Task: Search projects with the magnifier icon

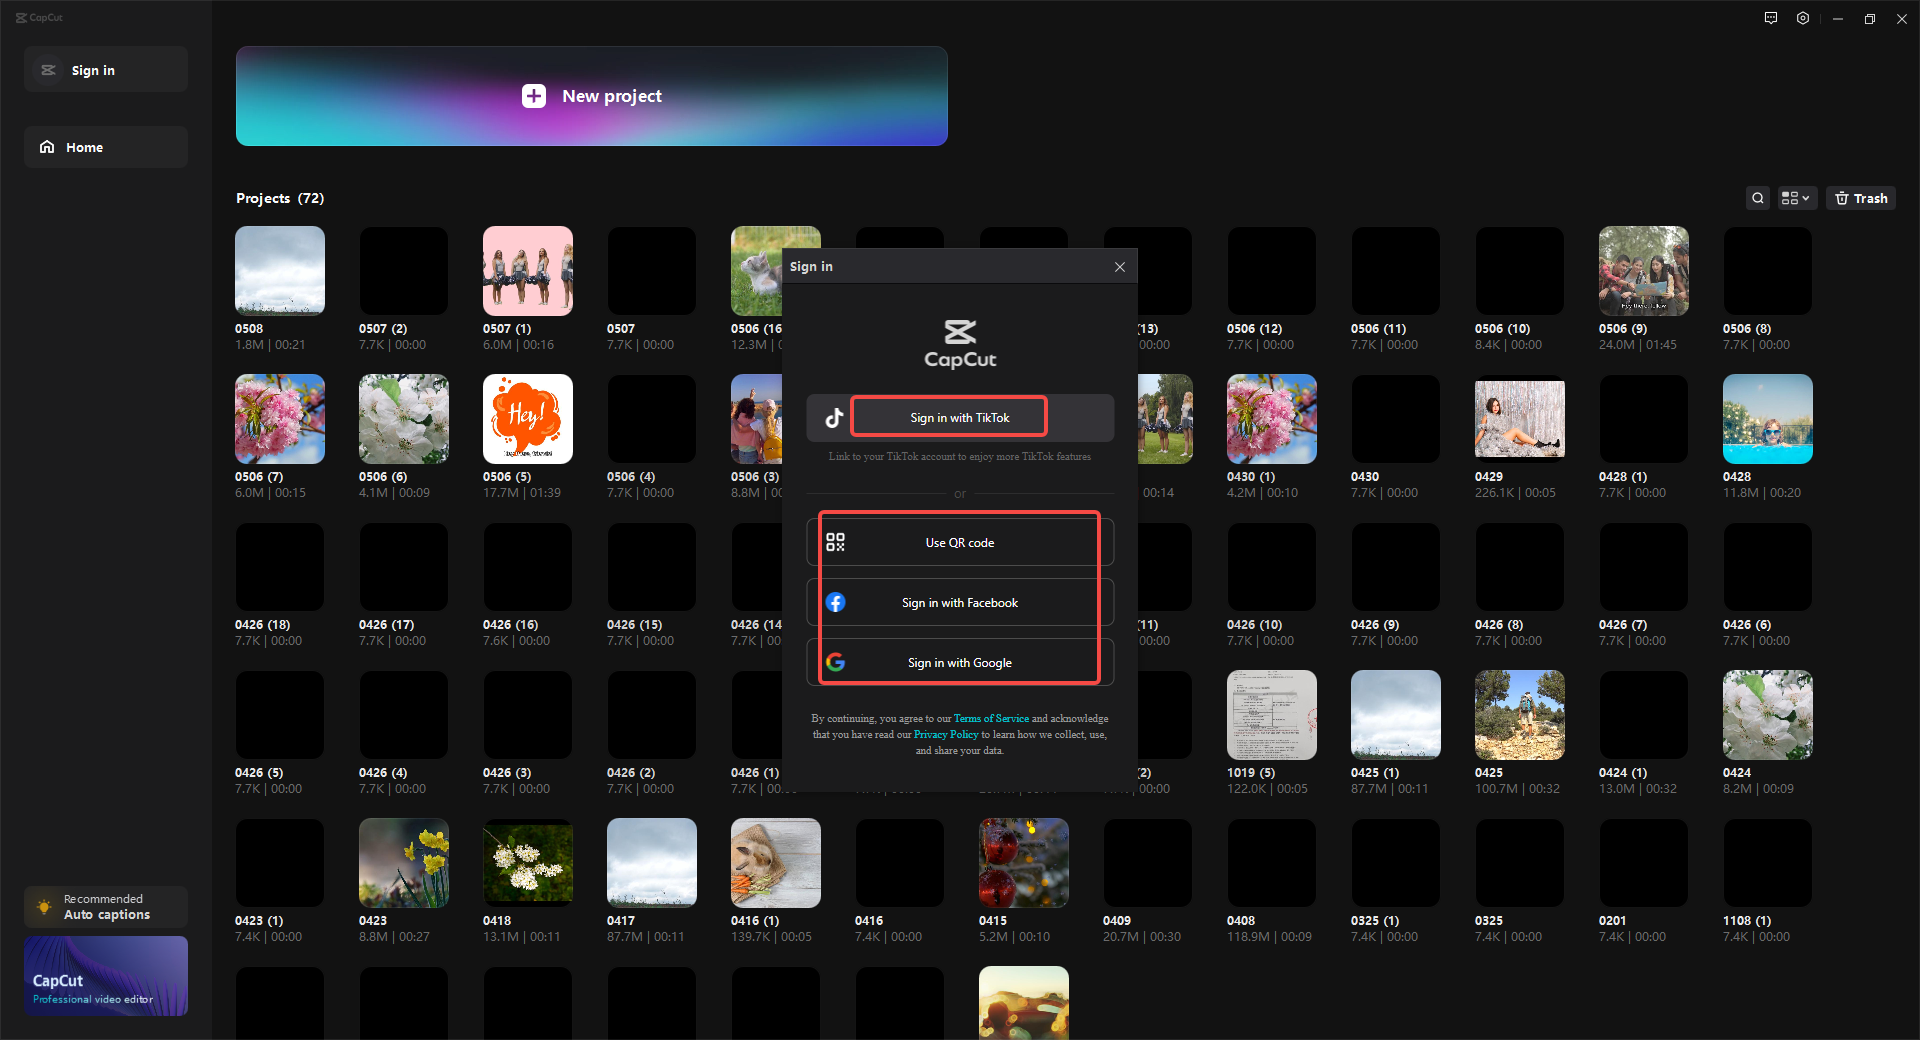Action: click(1758, 198)
